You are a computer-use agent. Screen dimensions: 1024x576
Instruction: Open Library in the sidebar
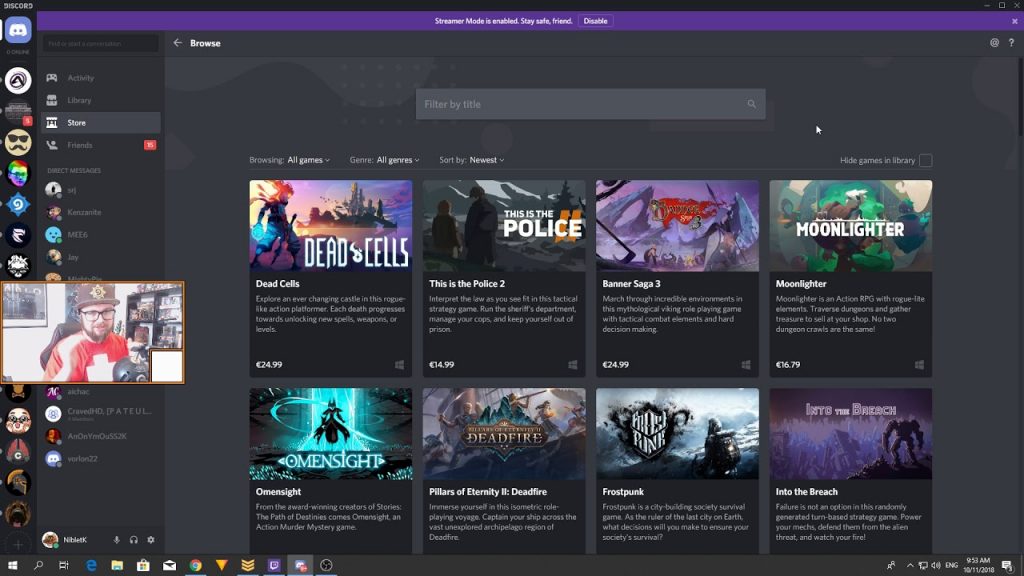[79, 100]
